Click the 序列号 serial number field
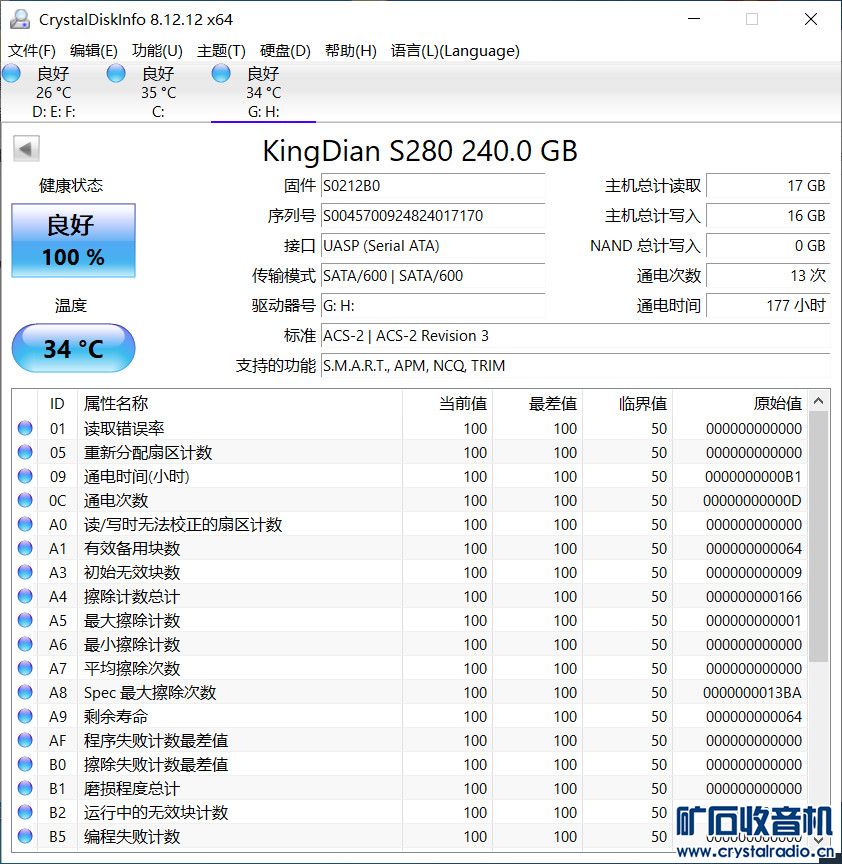This screenshot has width=842, height=864. 433,215
